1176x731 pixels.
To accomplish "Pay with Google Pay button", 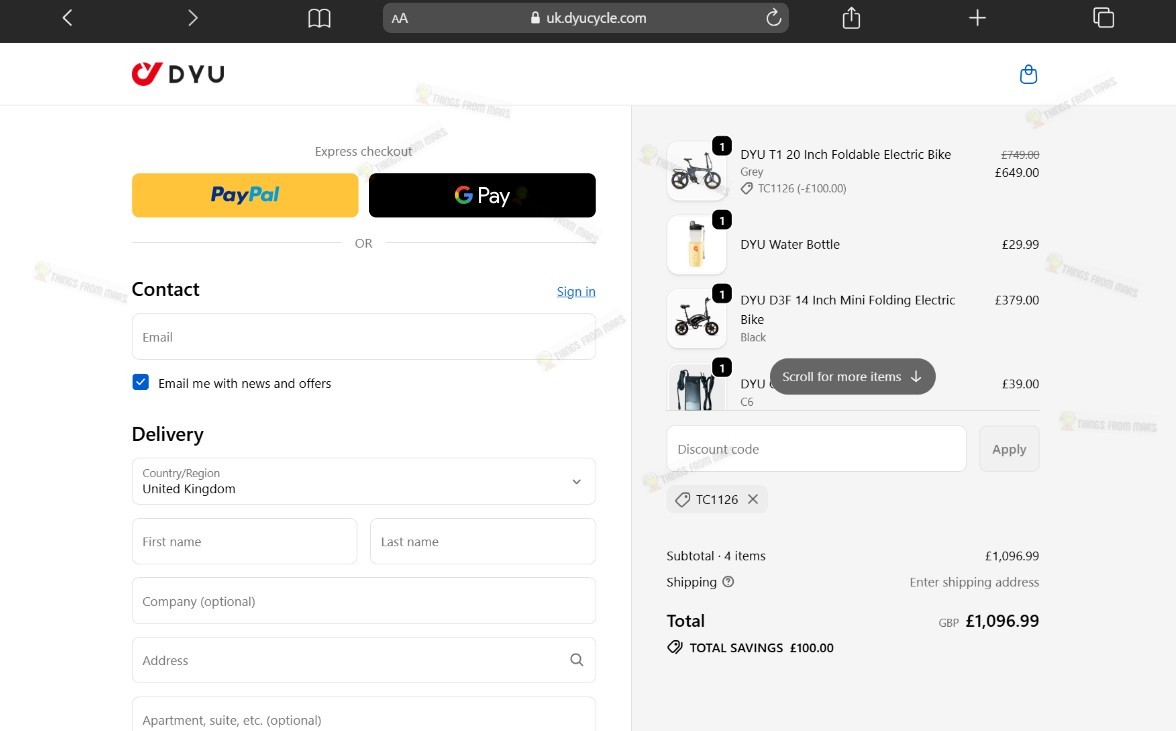I will coord(482,195).
